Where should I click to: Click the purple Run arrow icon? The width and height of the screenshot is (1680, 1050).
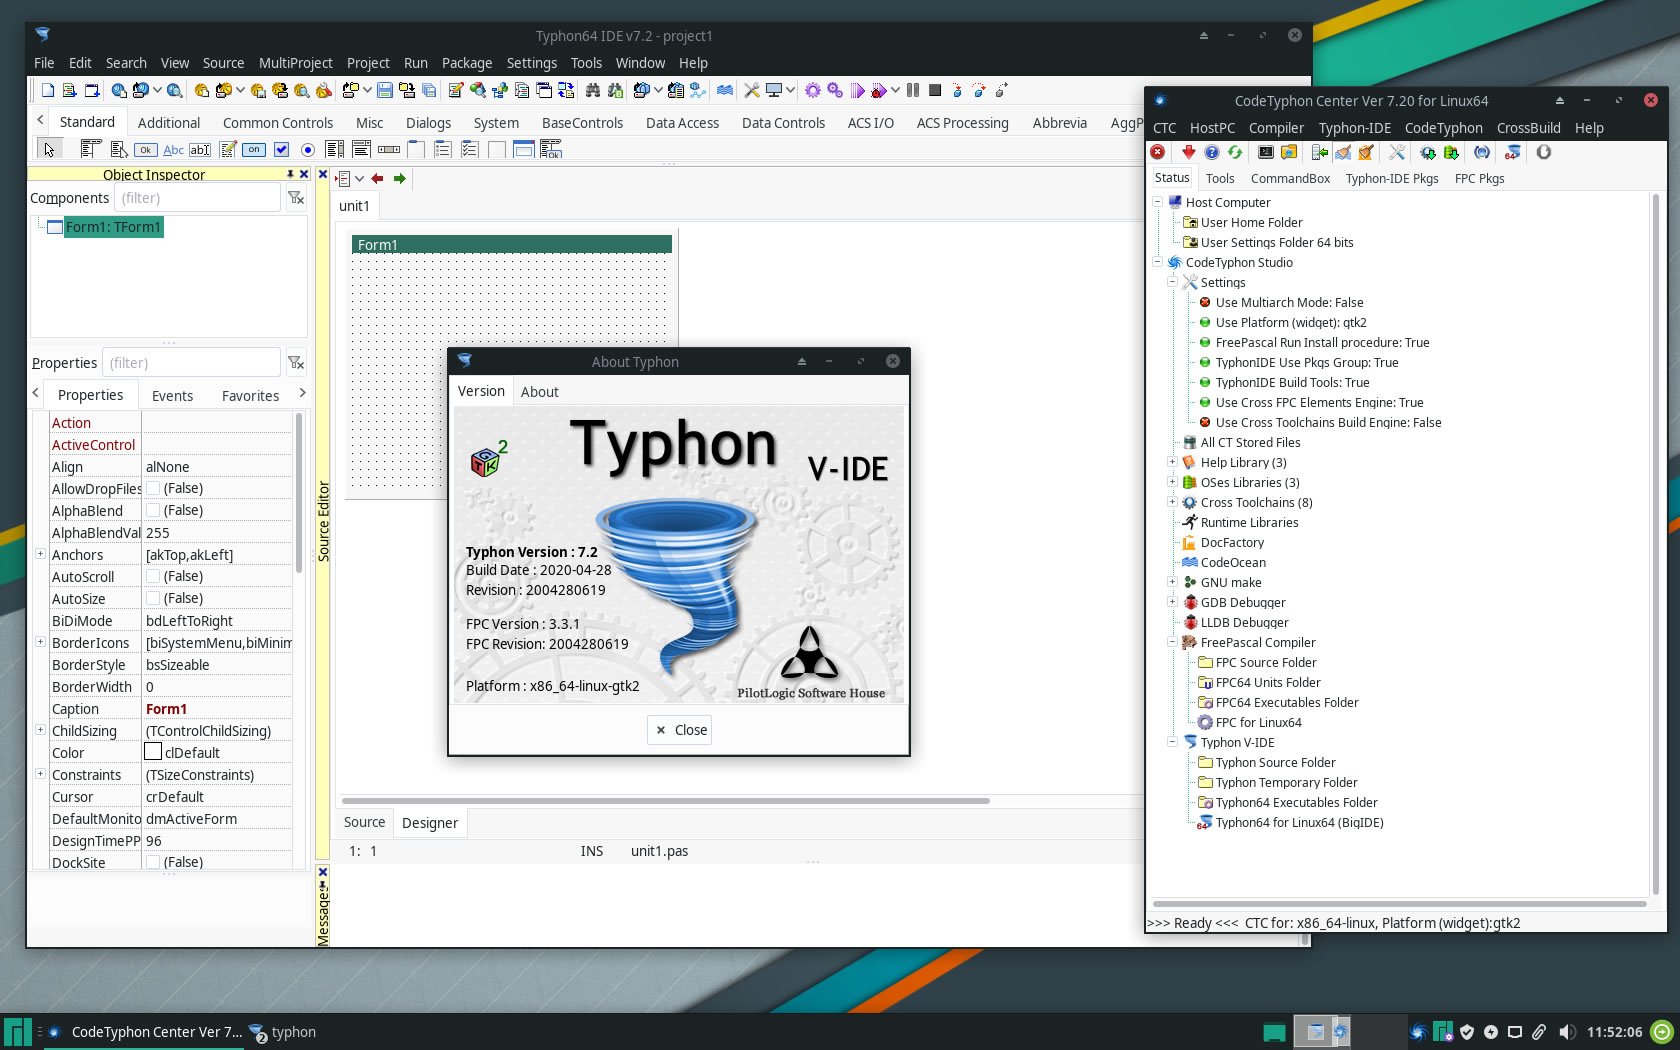[x=857, y=90]
